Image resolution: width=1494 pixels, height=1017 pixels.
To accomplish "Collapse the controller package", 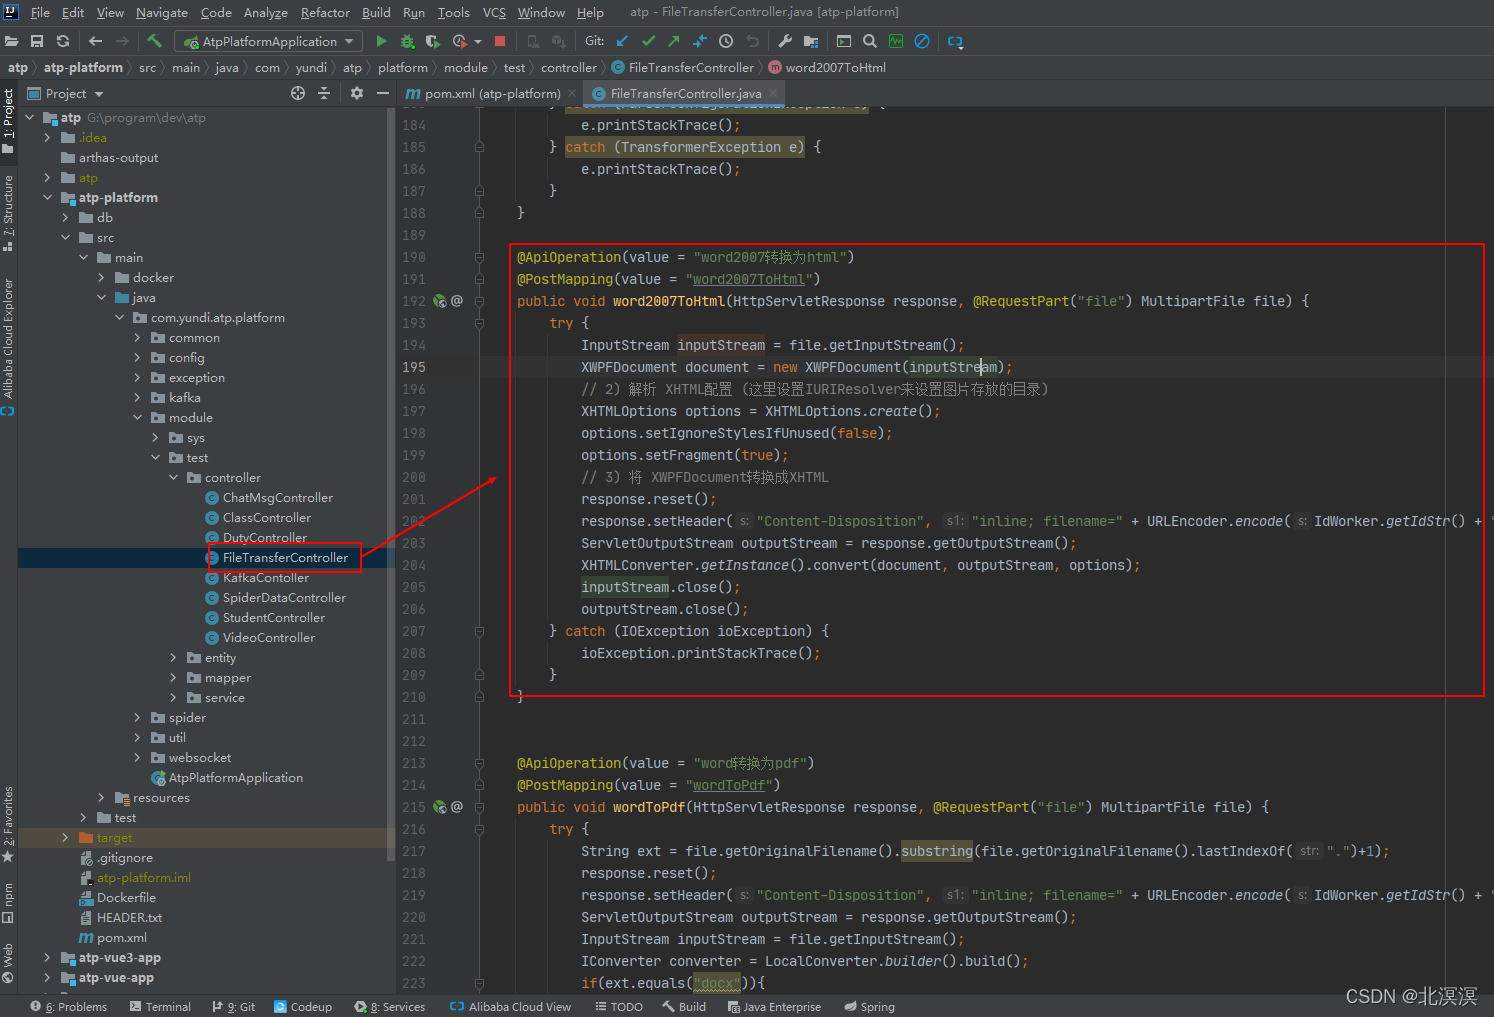I will [173, 477].
